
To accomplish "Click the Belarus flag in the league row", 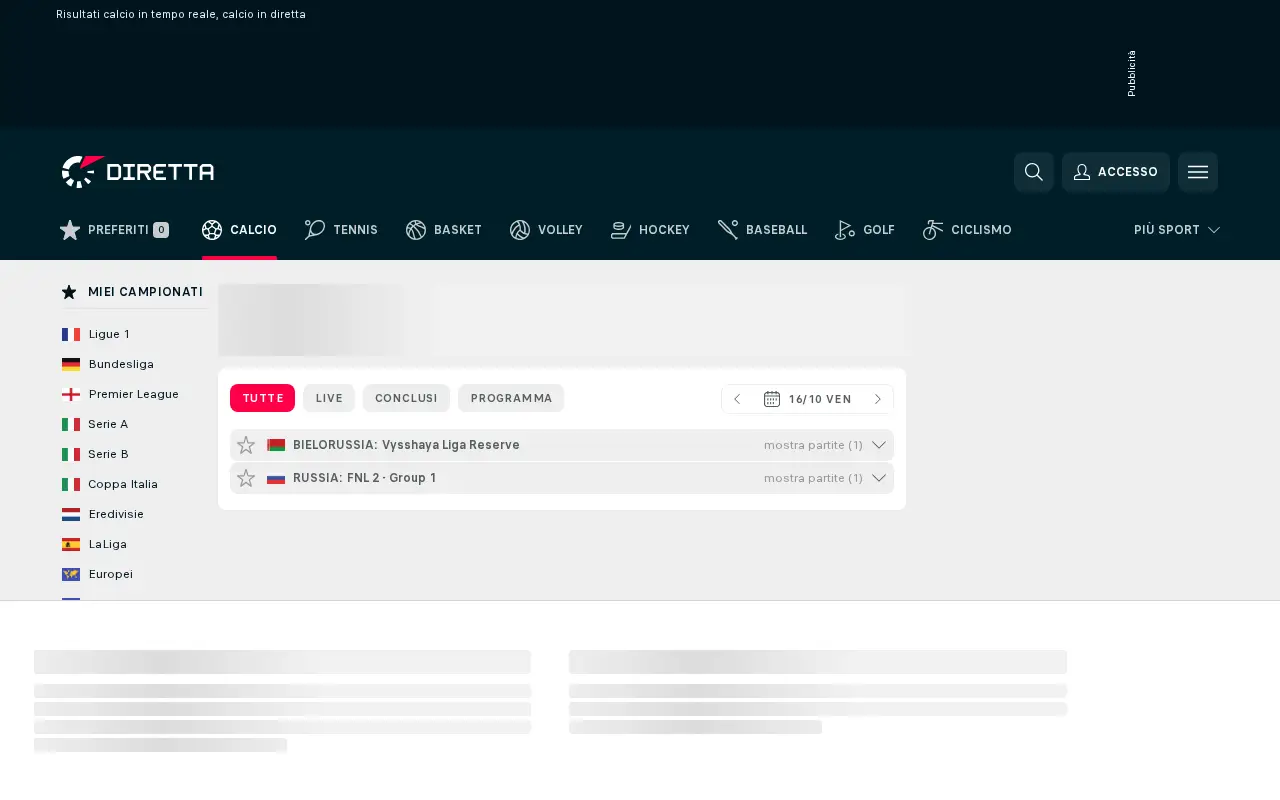I will coord(276,445).
